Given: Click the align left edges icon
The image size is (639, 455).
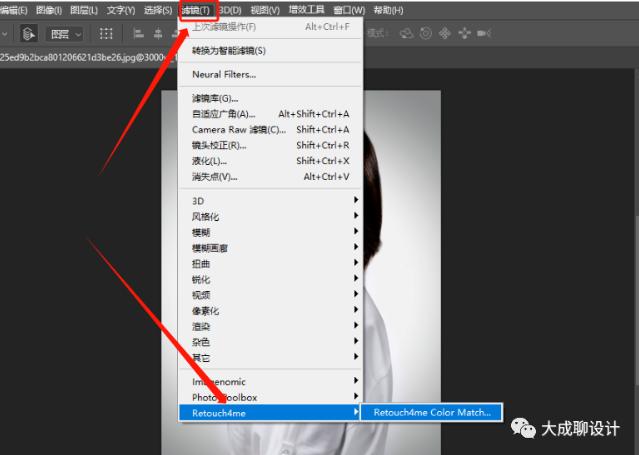Looking at the screenshot, I should tap(139, 33).
